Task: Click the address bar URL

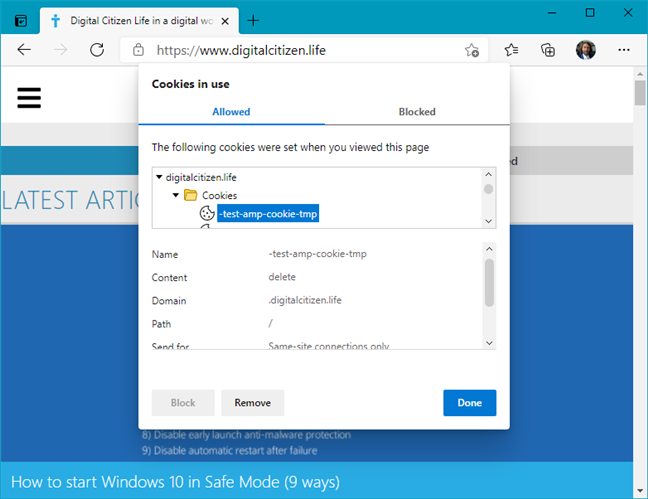Action: tap(241, 50)
